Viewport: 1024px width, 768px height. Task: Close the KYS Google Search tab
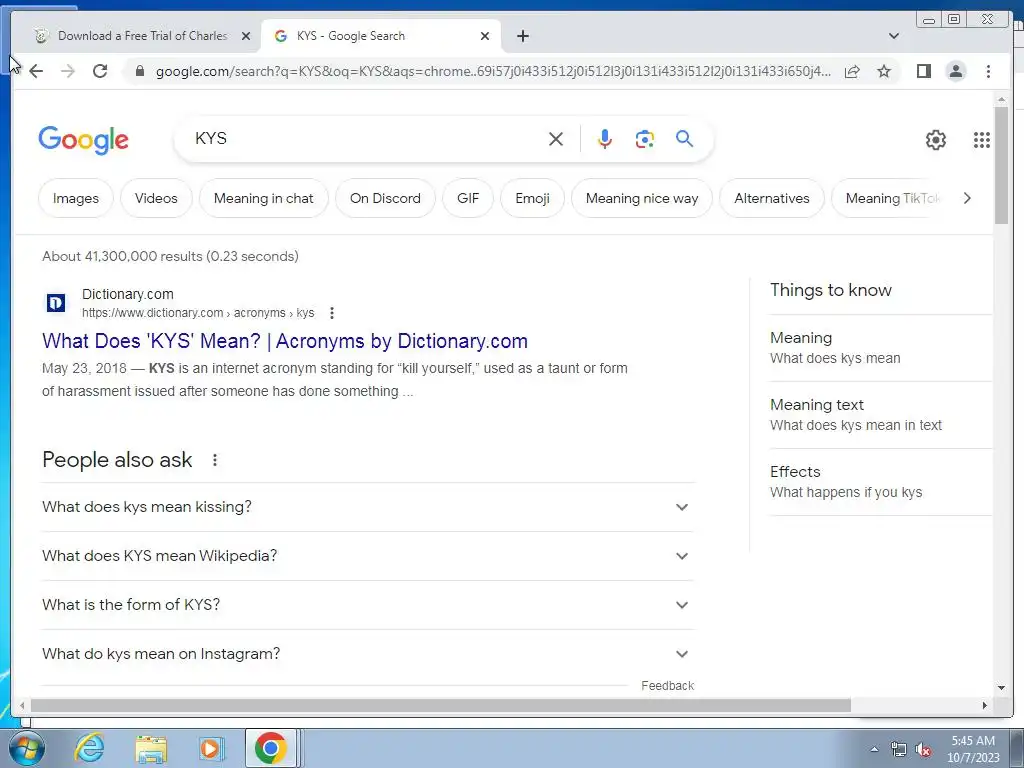(485, 36)
